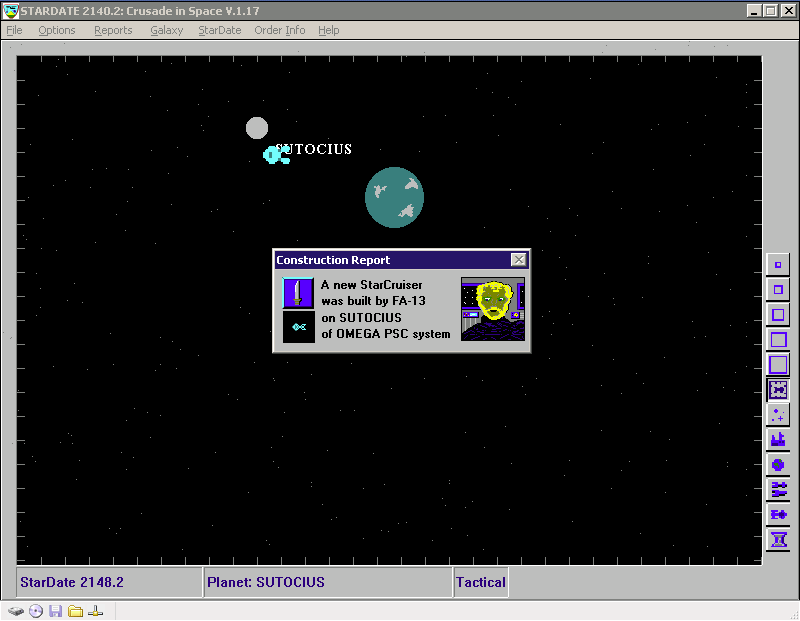
Task: Click the dagger StarCruiser icon in report
Action: [x=298, y=293]
